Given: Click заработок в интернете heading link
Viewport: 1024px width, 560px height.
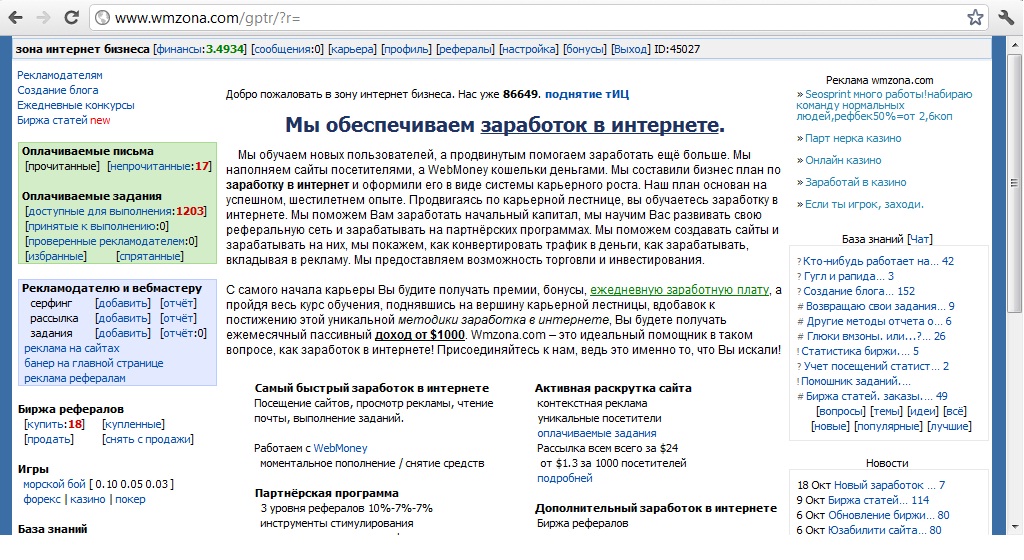Looking at the screenshot, I should point(599,125).
